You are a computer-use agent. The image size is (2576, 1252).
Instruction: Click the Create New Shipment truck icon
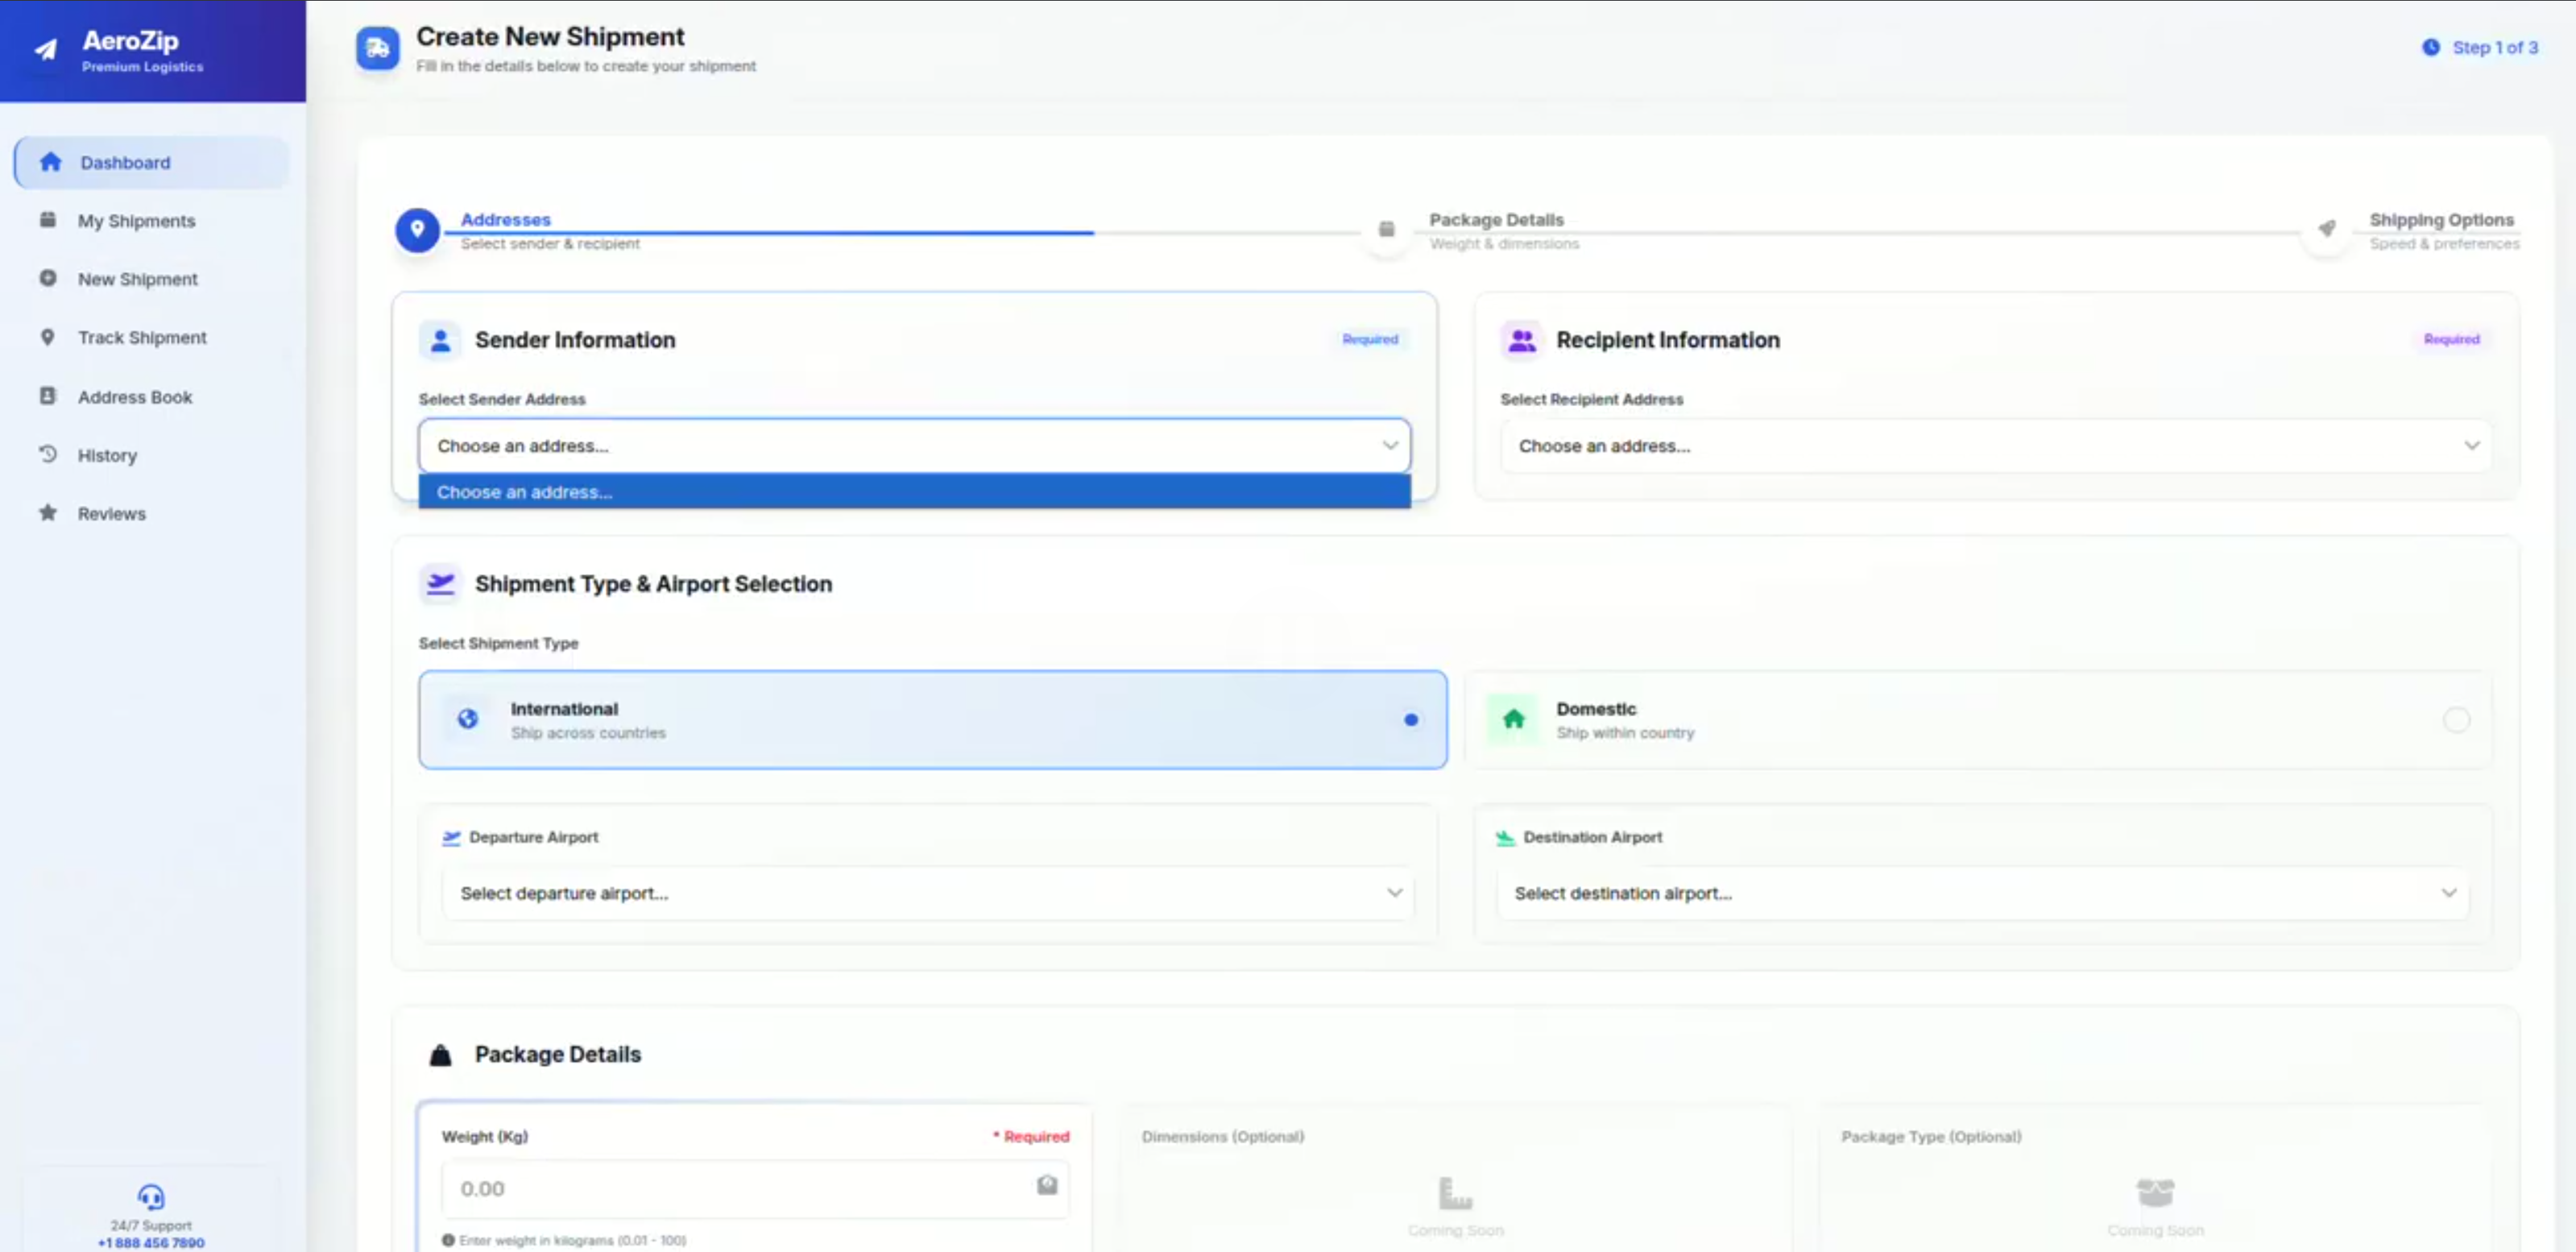click(x=378, y=48)
